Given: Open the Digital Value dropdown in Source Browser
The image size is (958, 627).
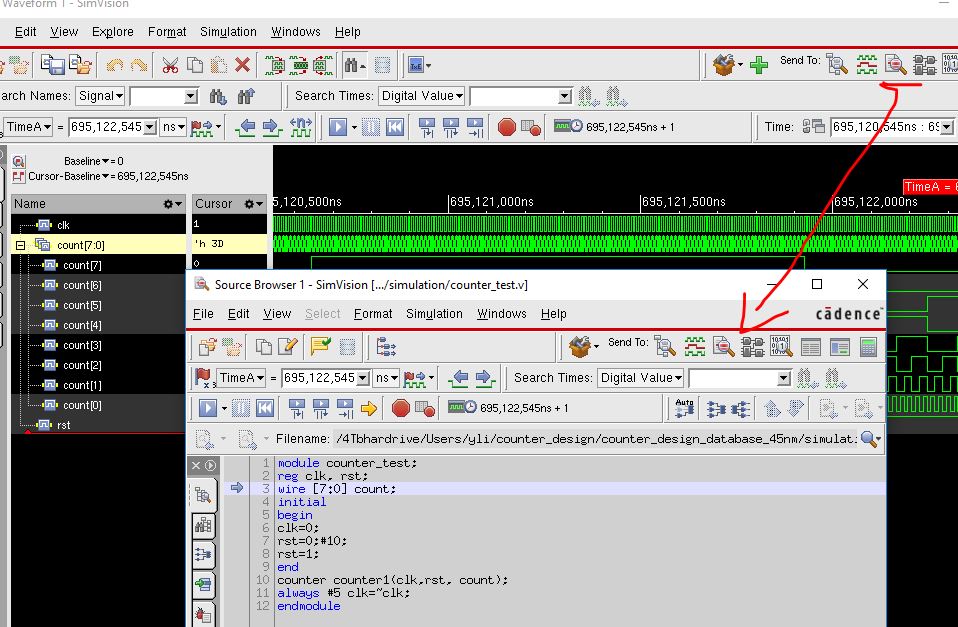Looking at the screenshot, I should pyautogui.click(x=641, y=378).
